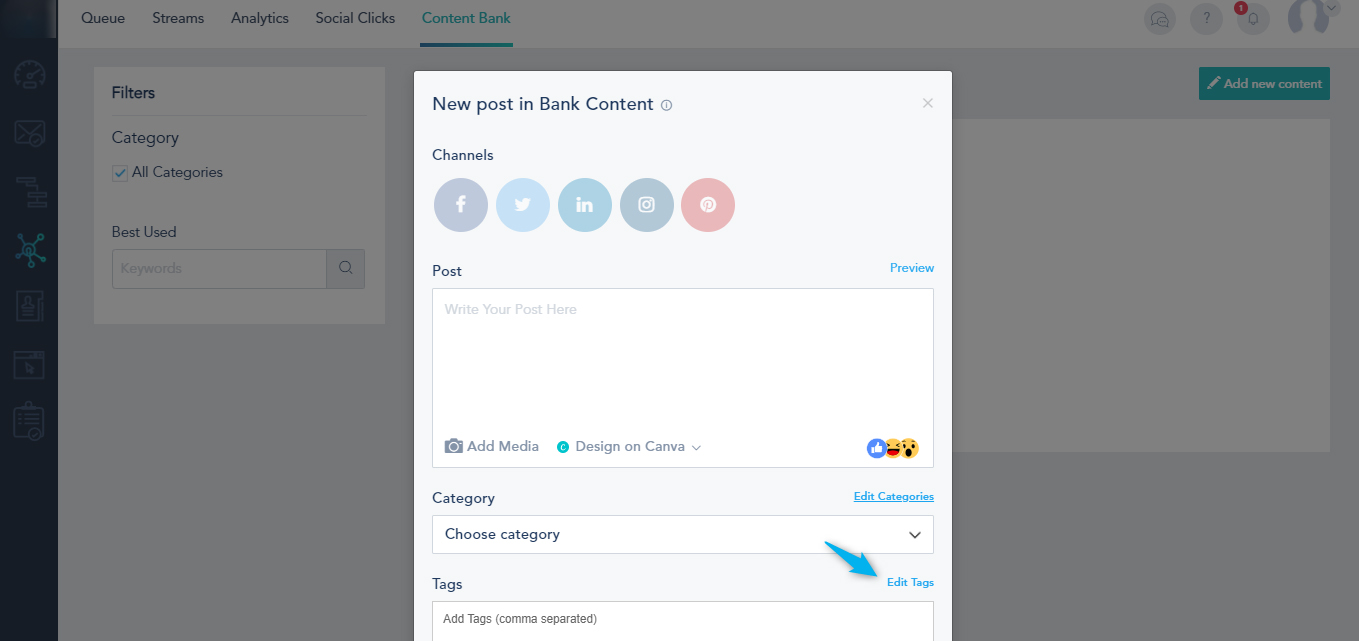Select the Instagram channel icon

click(x=647, y=205)
